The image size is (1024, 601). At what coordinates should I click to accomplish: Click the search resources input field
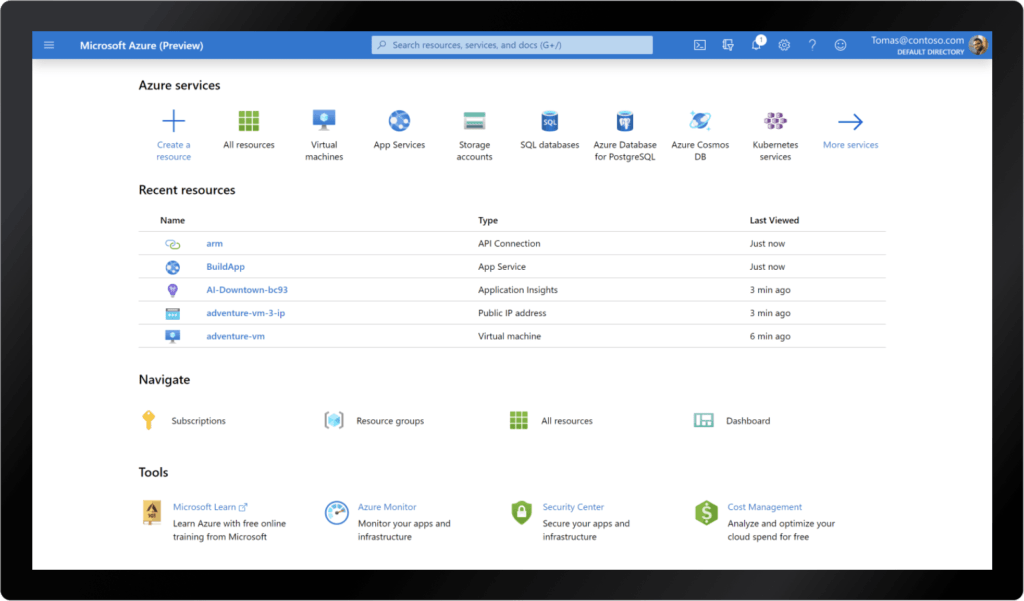click(x=511, y=44)
